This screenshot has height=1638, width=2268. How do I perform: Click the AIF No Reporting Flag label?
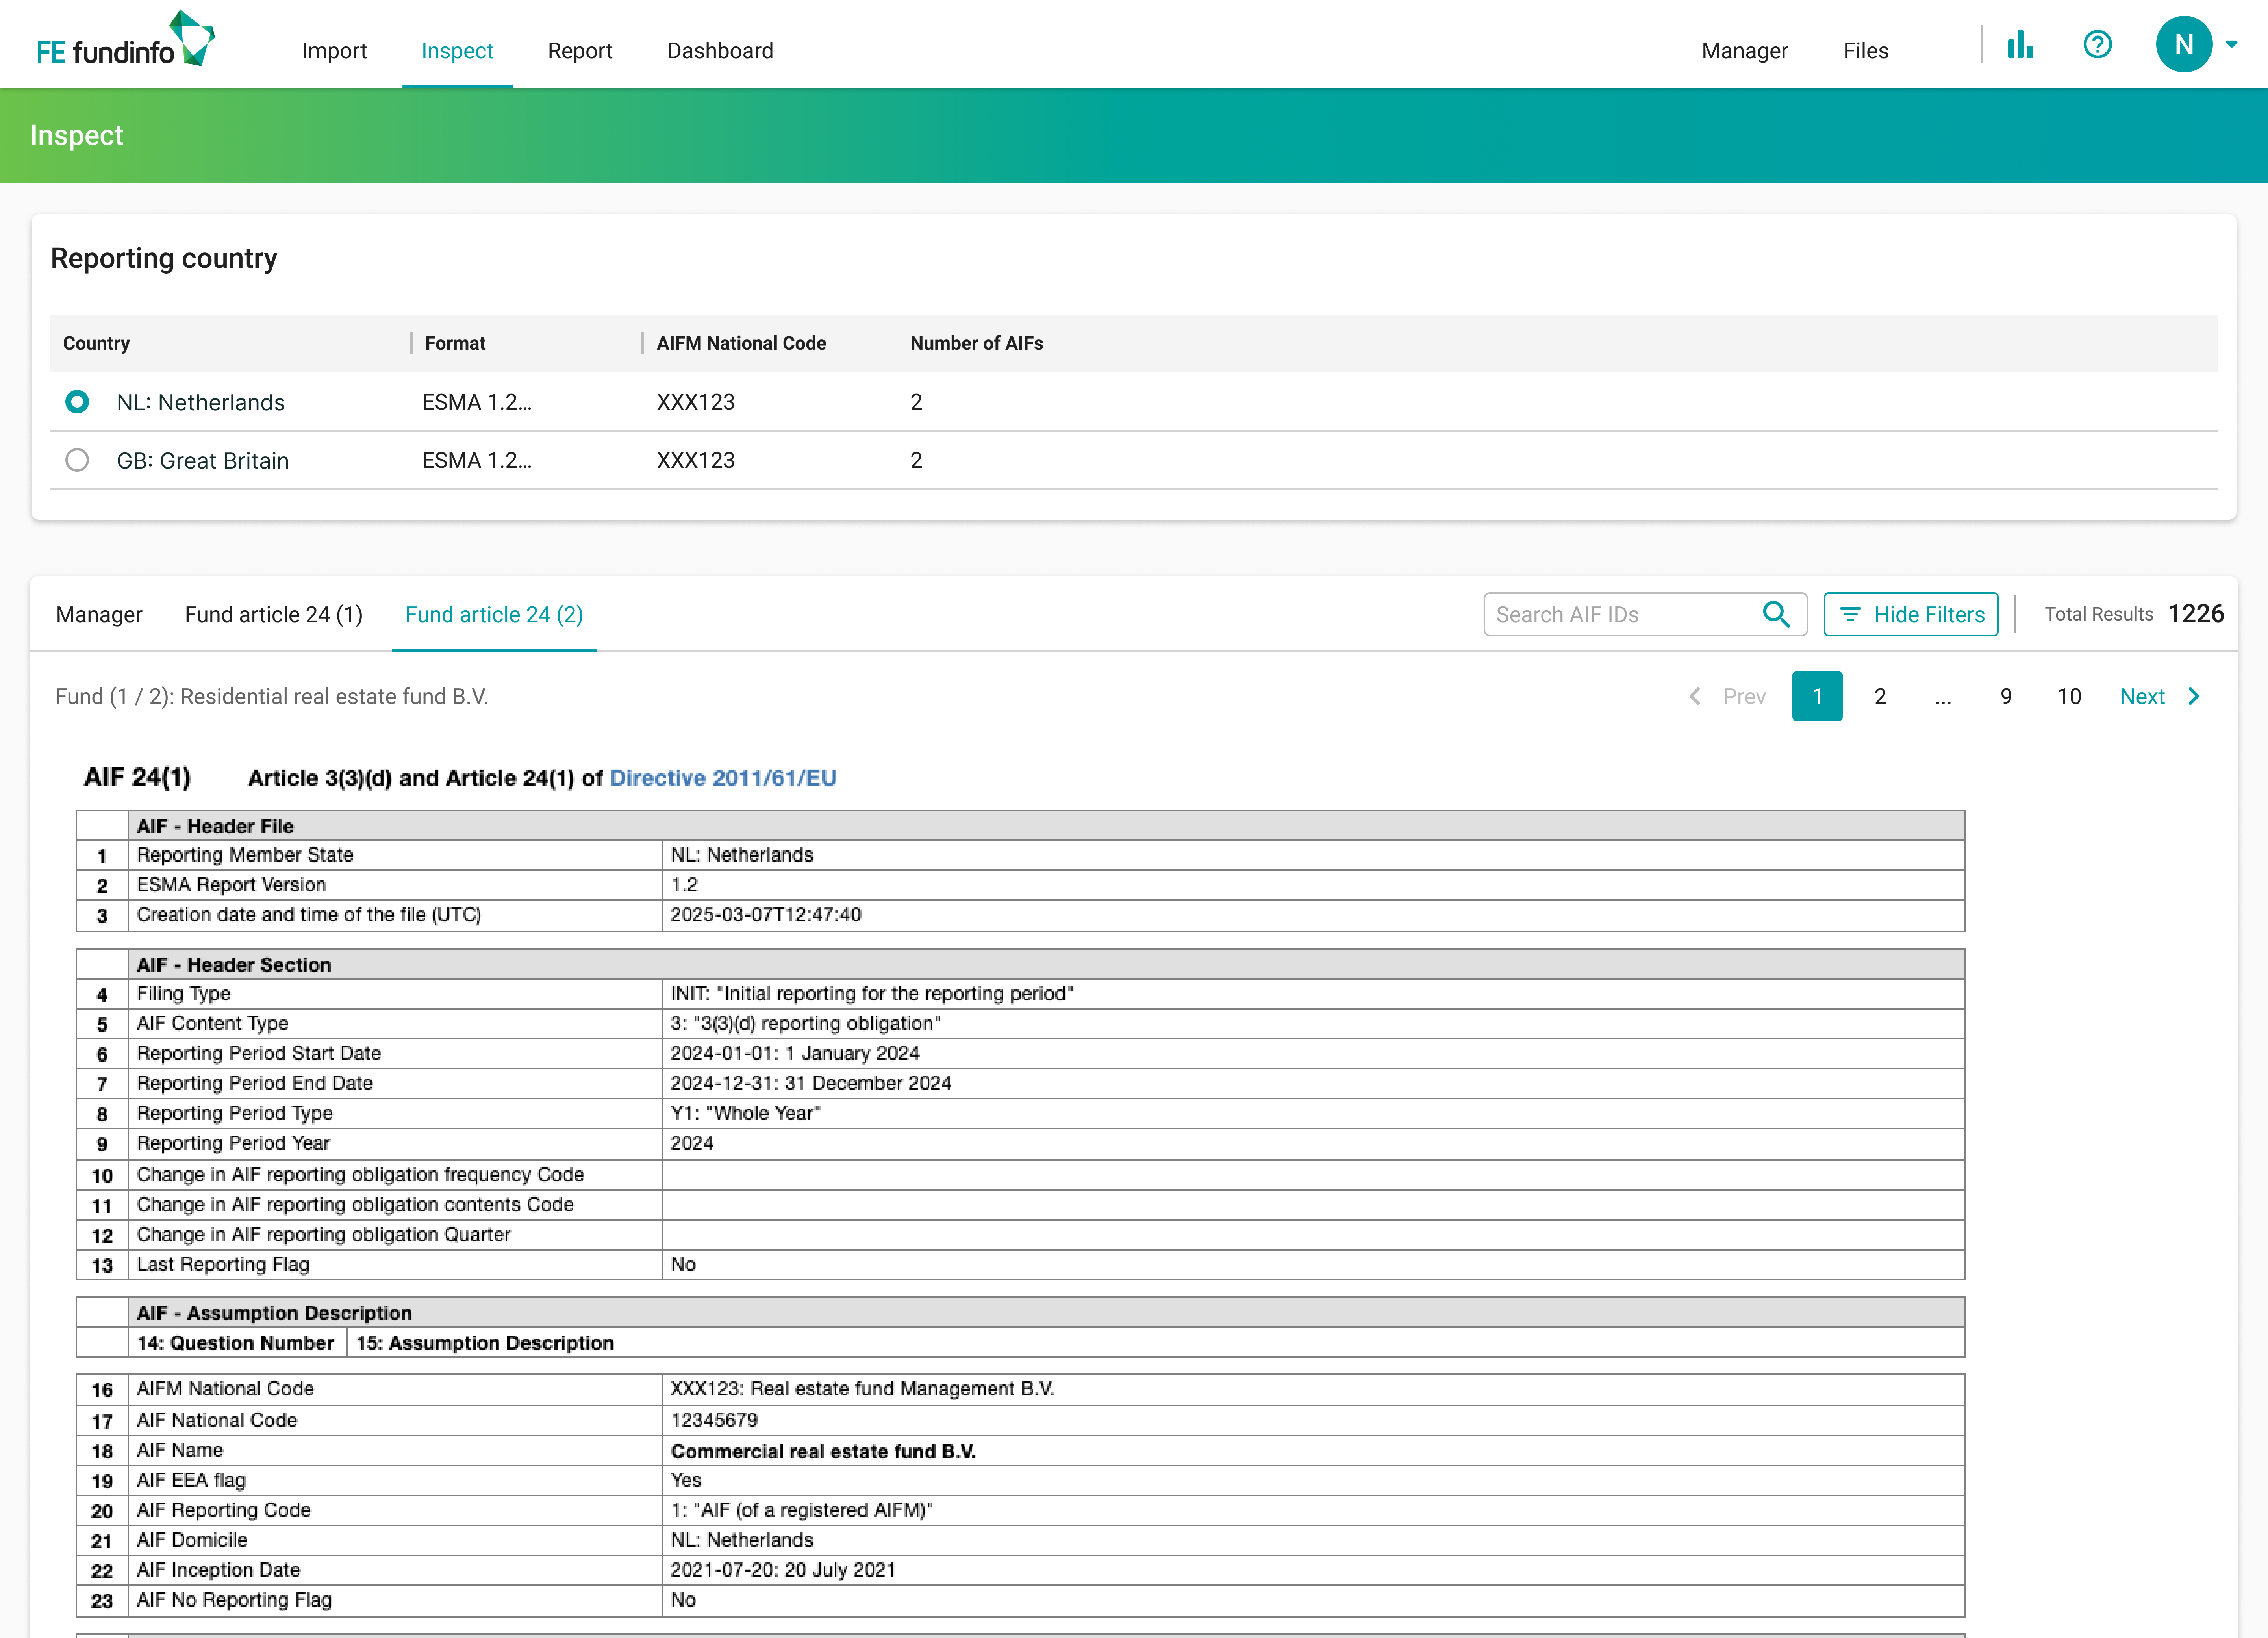(234, 1600)
